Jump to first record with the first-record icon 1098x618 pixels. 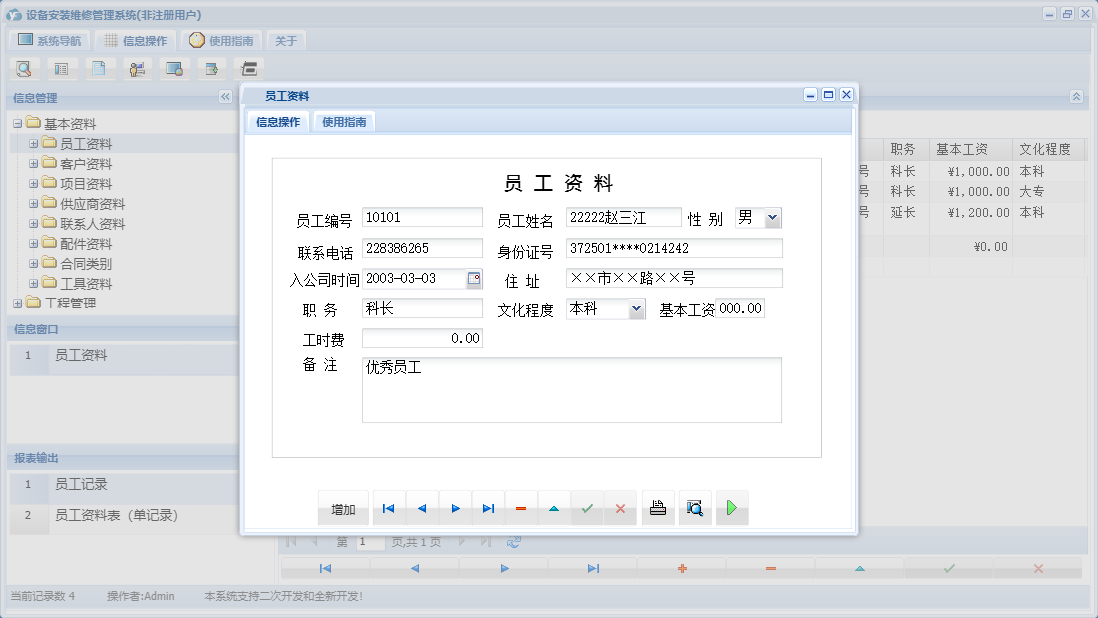388,508
